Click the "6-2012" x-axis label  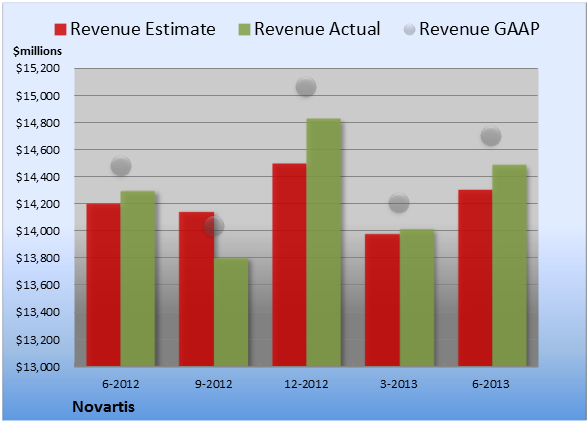click(x=121, y=384)
